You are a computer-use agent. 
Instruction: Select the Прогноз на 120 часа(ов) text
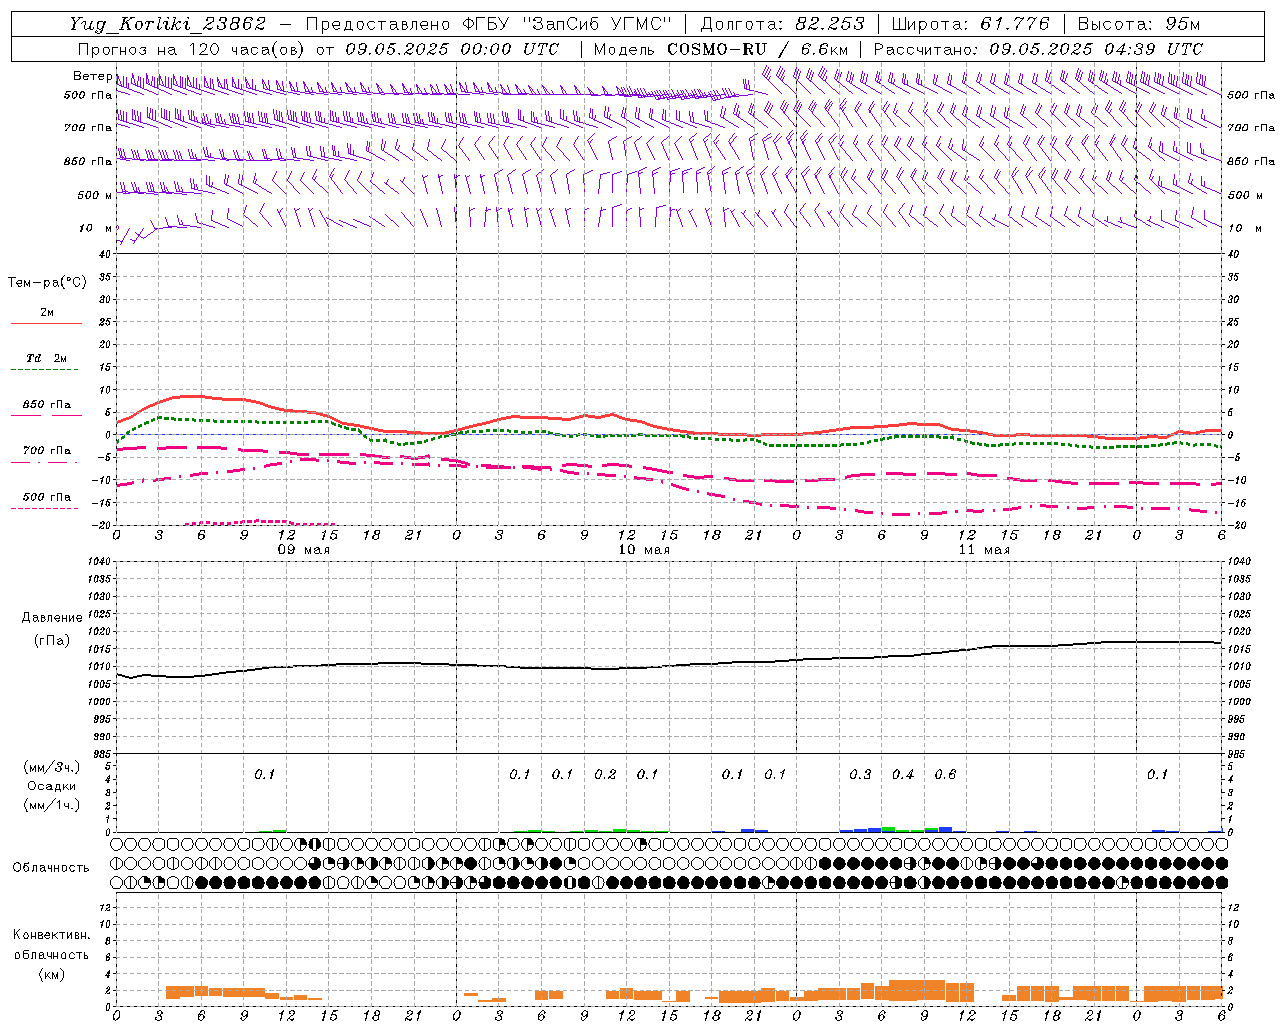point(192,49)
